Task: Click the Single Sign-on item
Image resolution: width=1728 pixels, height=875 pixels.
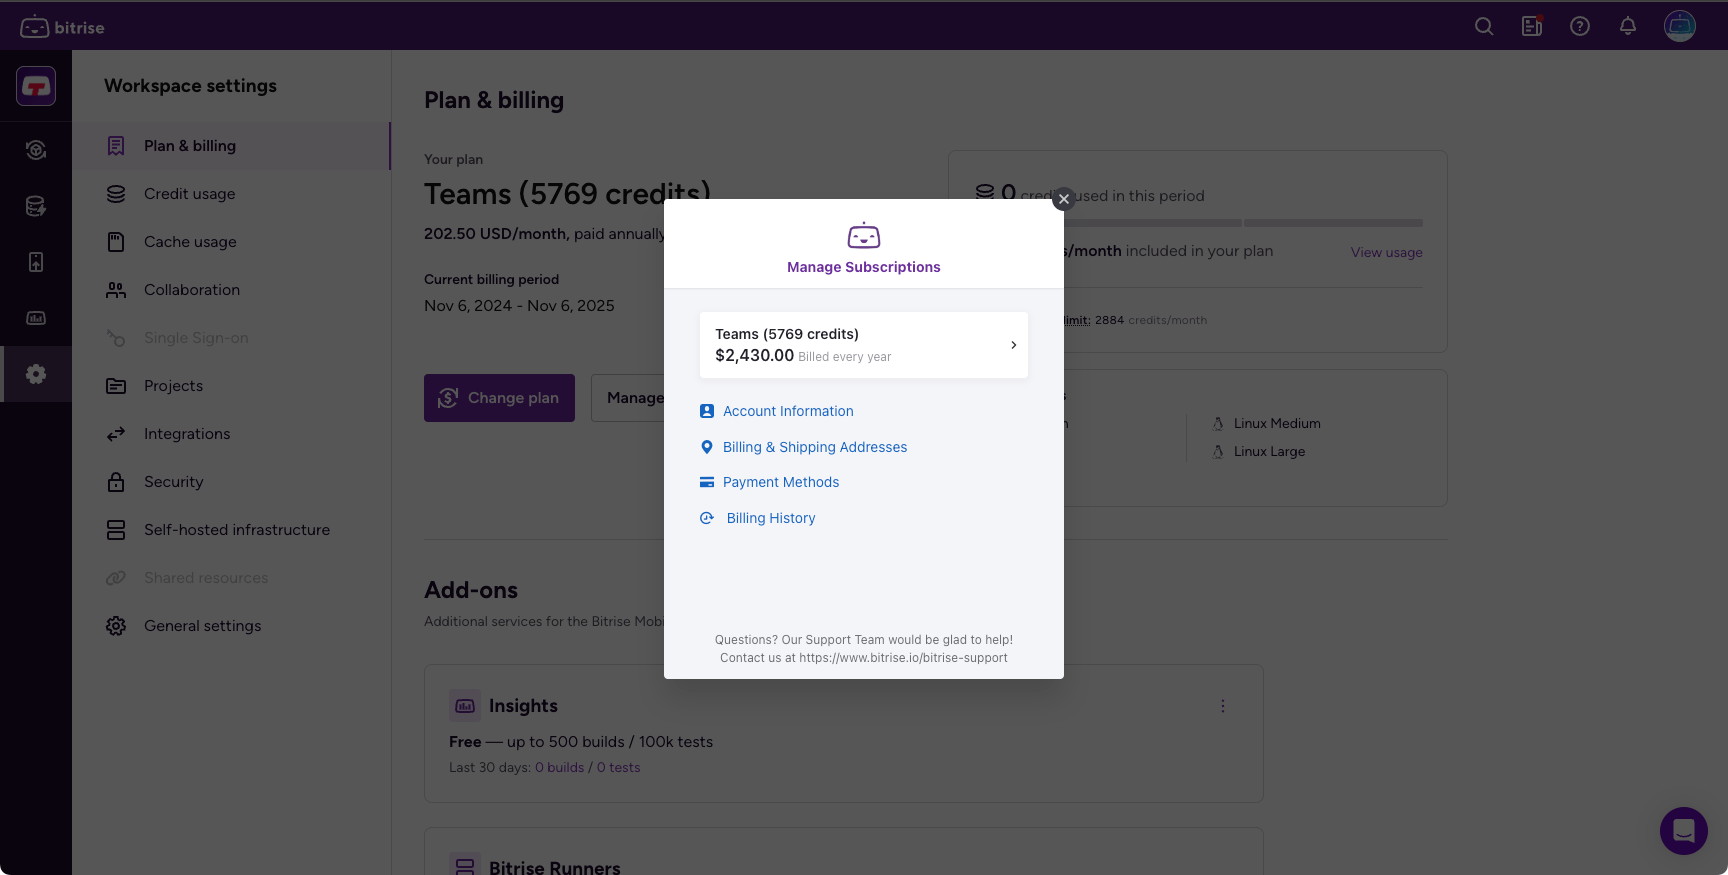Action: tap(231, 338)
